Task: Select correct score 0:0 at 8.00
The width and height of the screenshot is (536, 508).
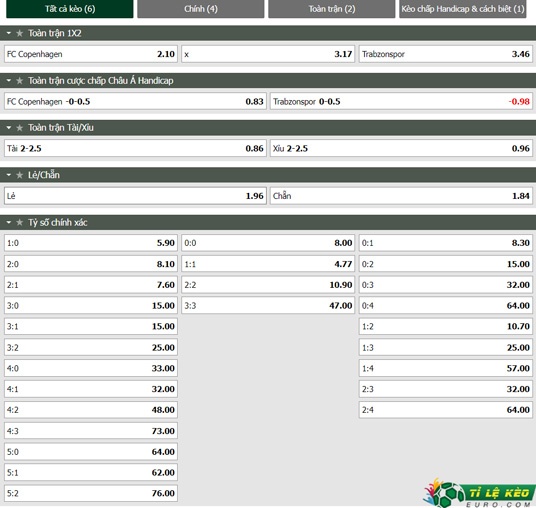Action: [268, 243]
